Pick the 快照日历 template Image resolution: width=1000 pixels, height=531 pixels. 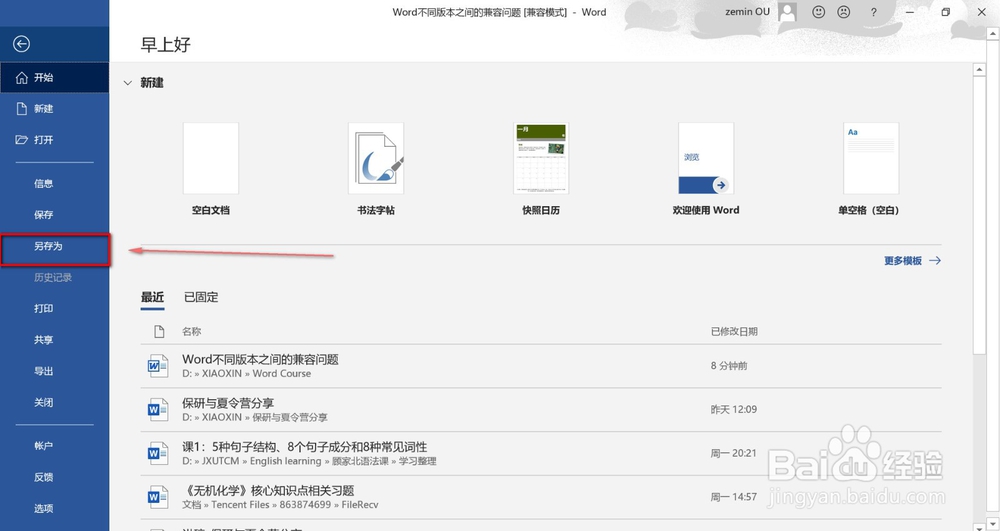pos(541,158)
